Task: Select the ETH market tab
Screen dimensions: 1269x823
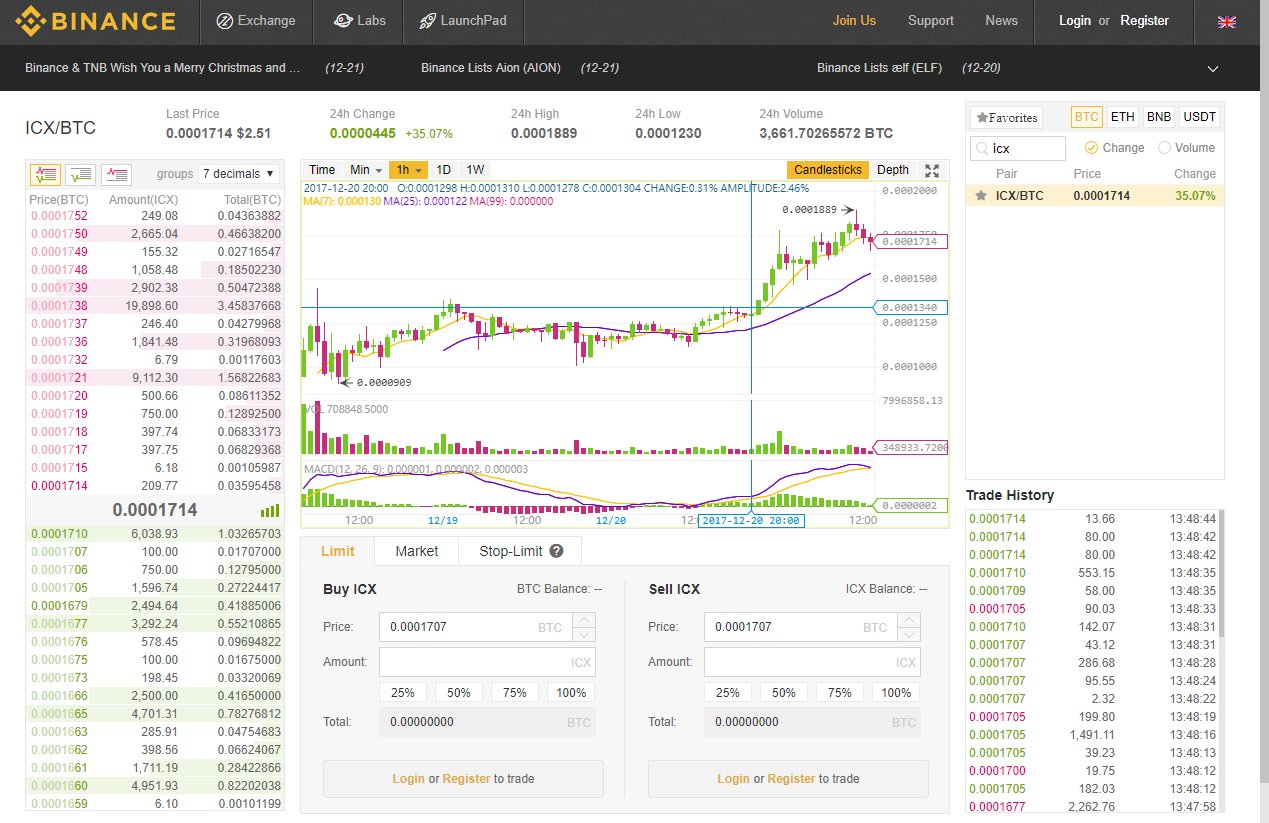Action: point(1123,117)
